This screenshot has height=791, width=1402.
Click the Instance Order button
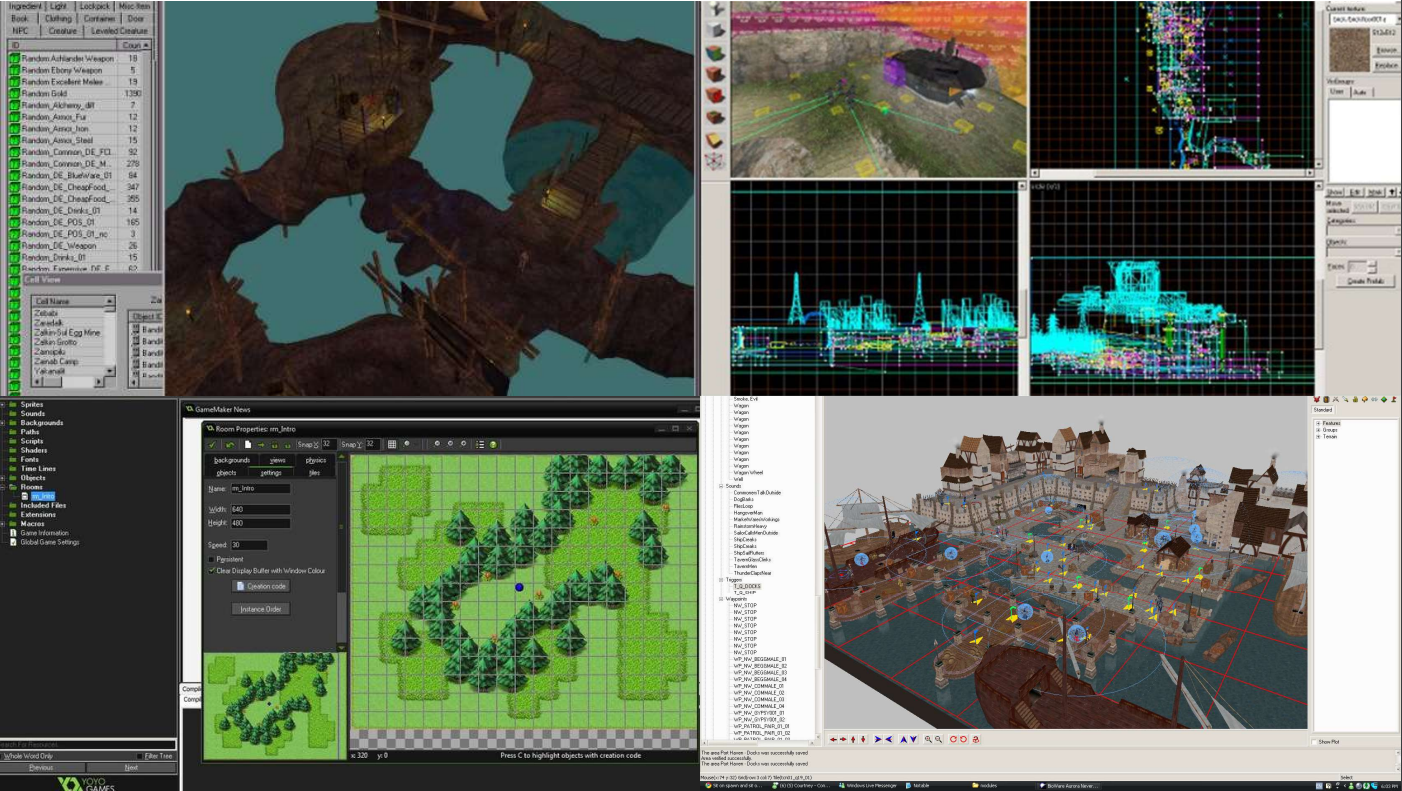point(261,609)
